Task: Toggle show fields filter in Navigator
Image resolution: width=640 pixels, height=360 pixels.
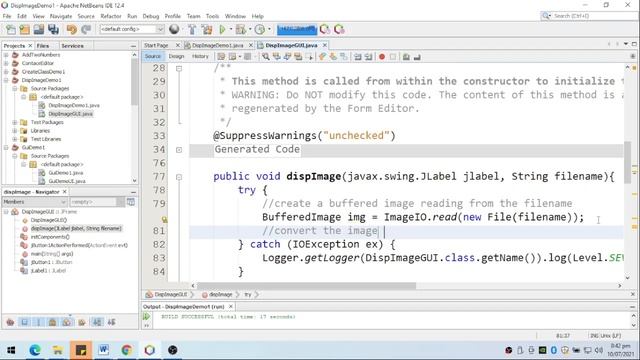Action: 24,322
